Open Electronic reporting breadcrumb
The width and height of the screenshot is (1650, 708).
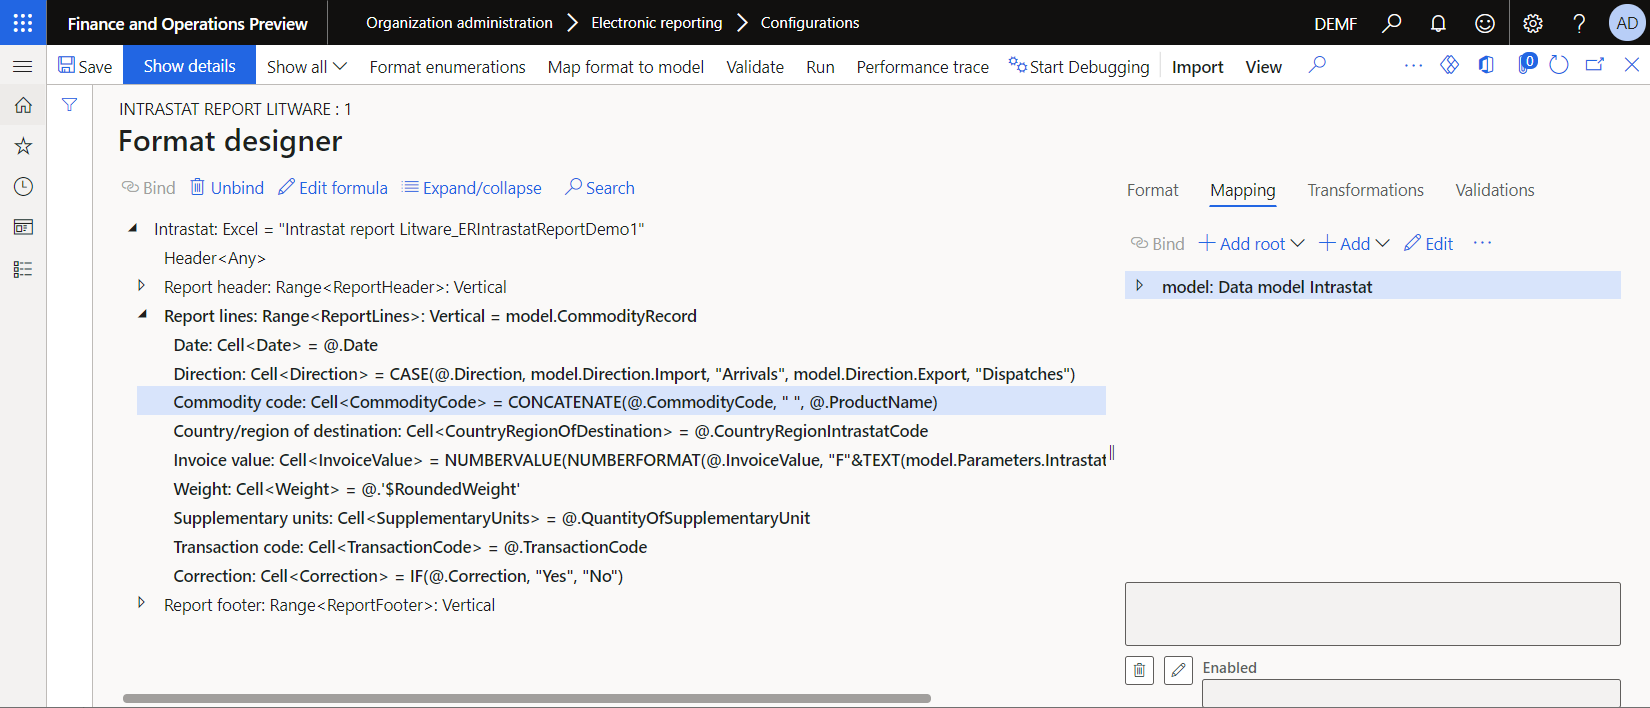[656, 22]
